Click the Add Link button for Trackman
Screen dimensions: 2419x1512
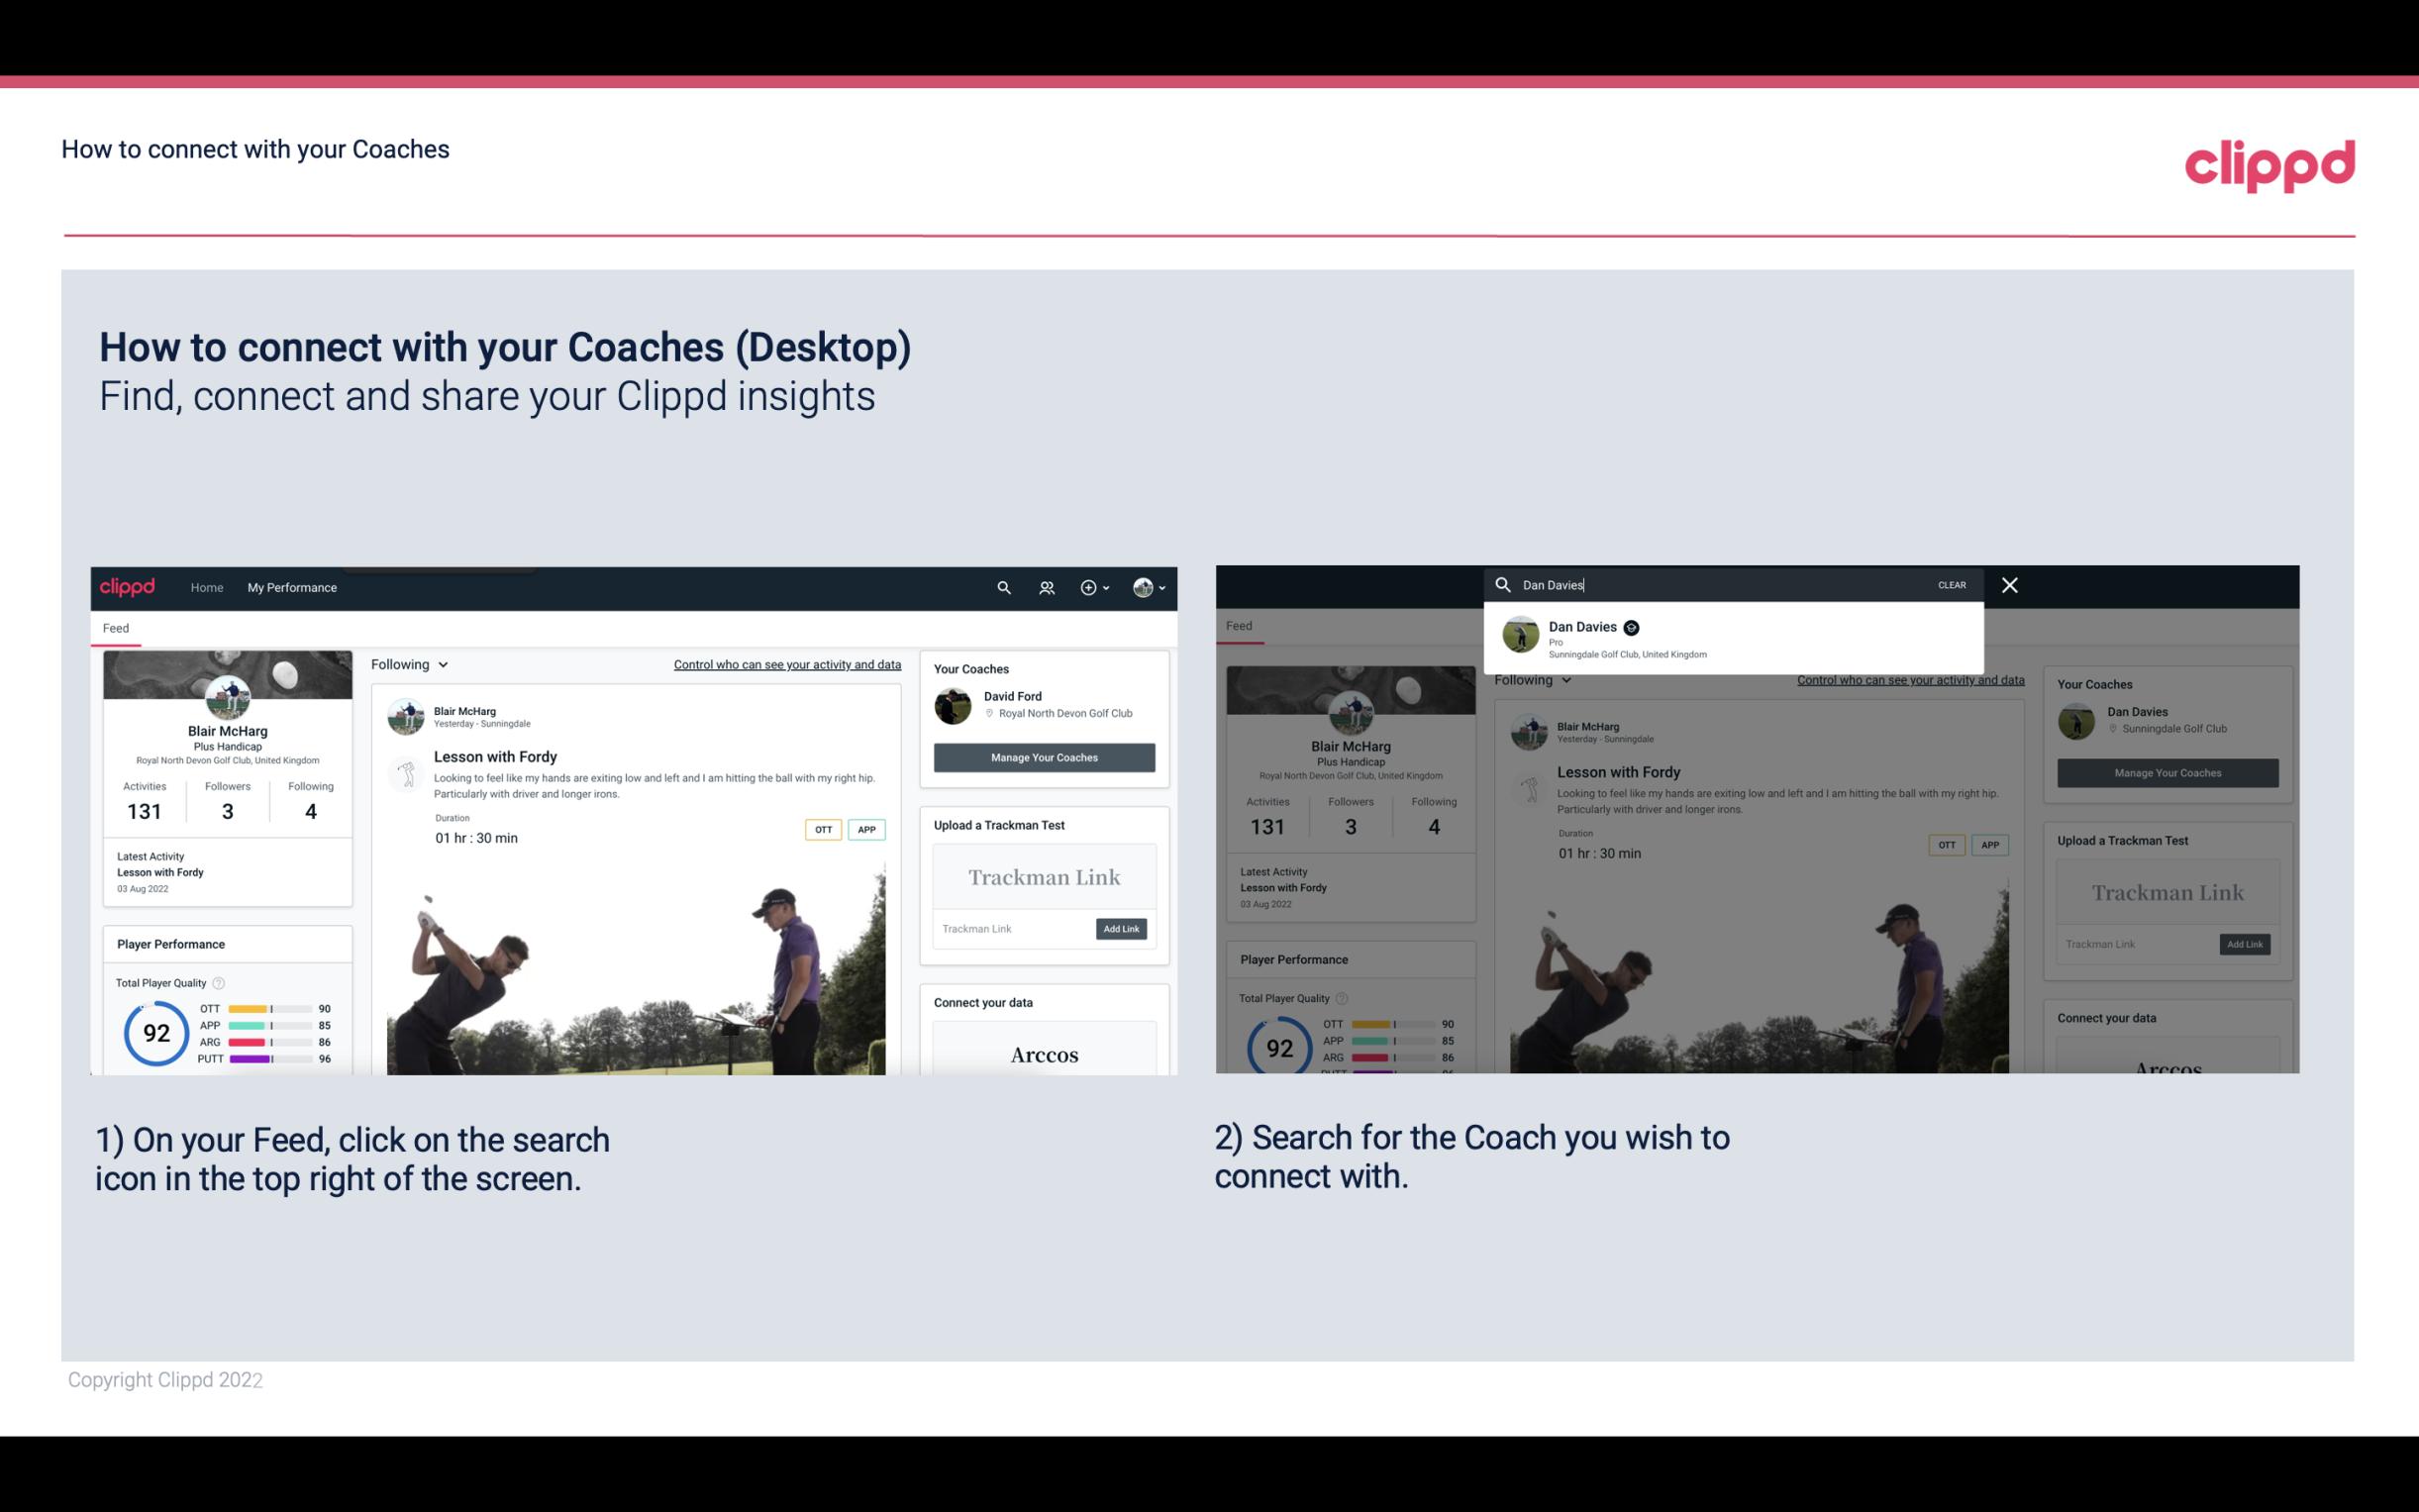1122,929
